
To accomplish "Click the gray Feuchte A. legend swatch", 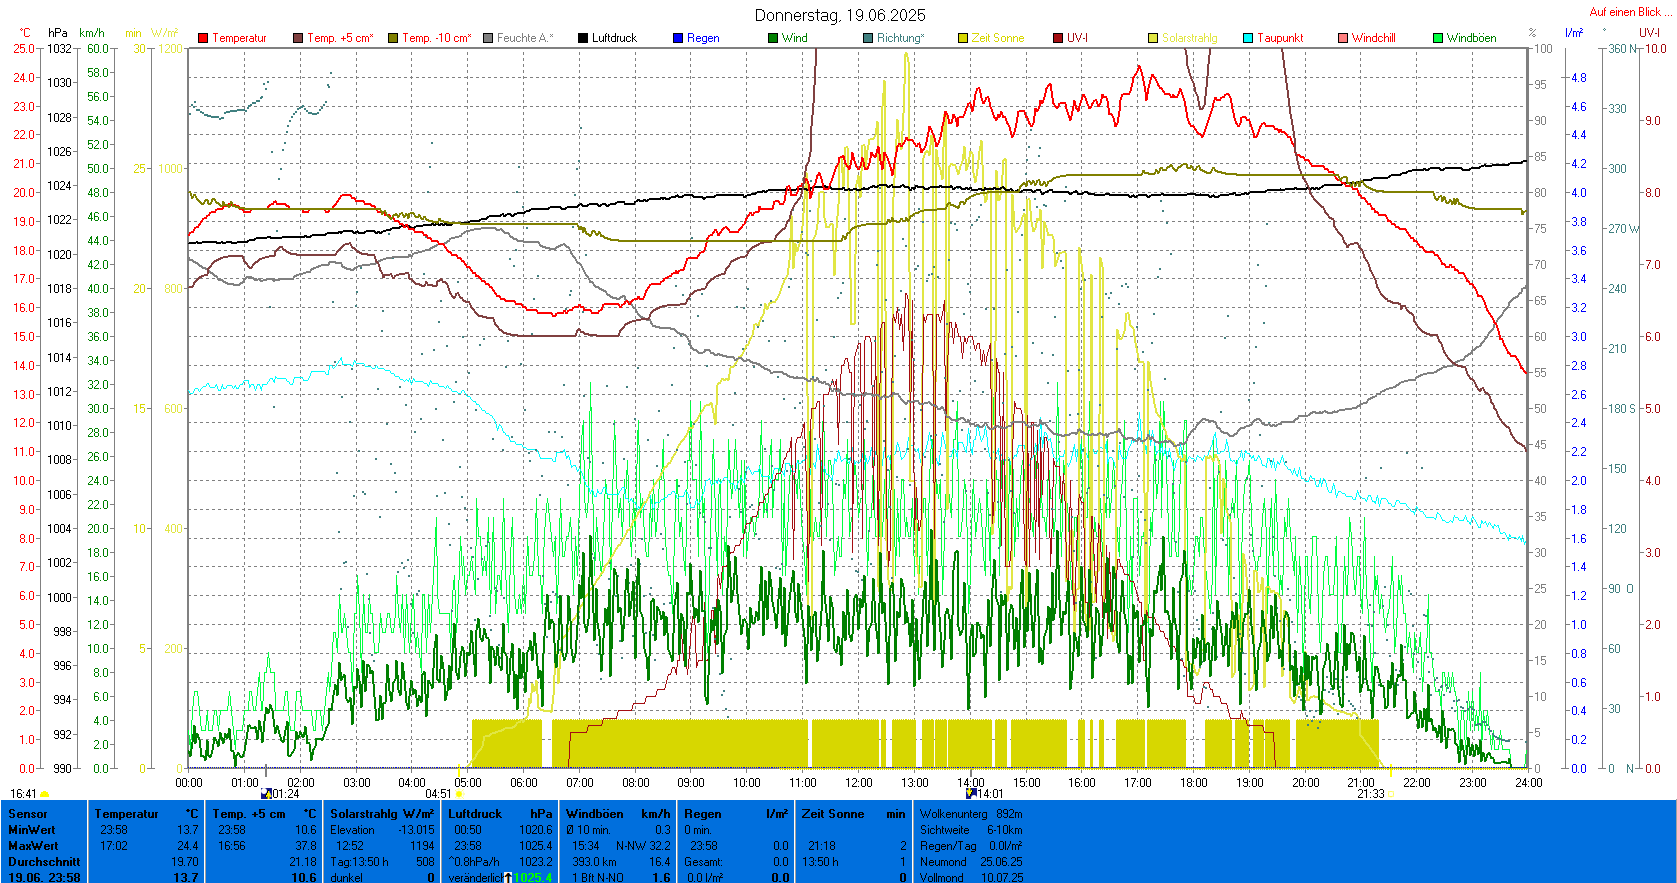I will coord(488,38).
